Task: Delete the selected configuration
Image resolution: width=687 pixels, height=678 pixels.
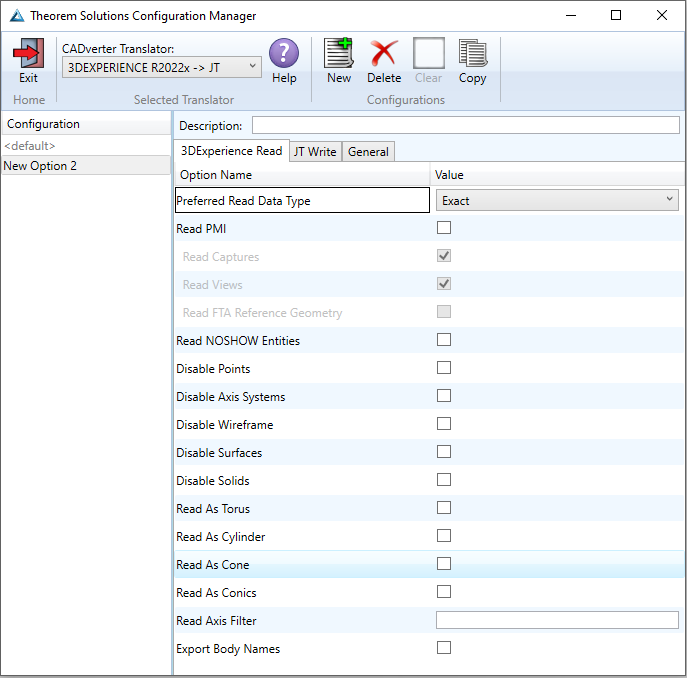Action: coord(384,53)
